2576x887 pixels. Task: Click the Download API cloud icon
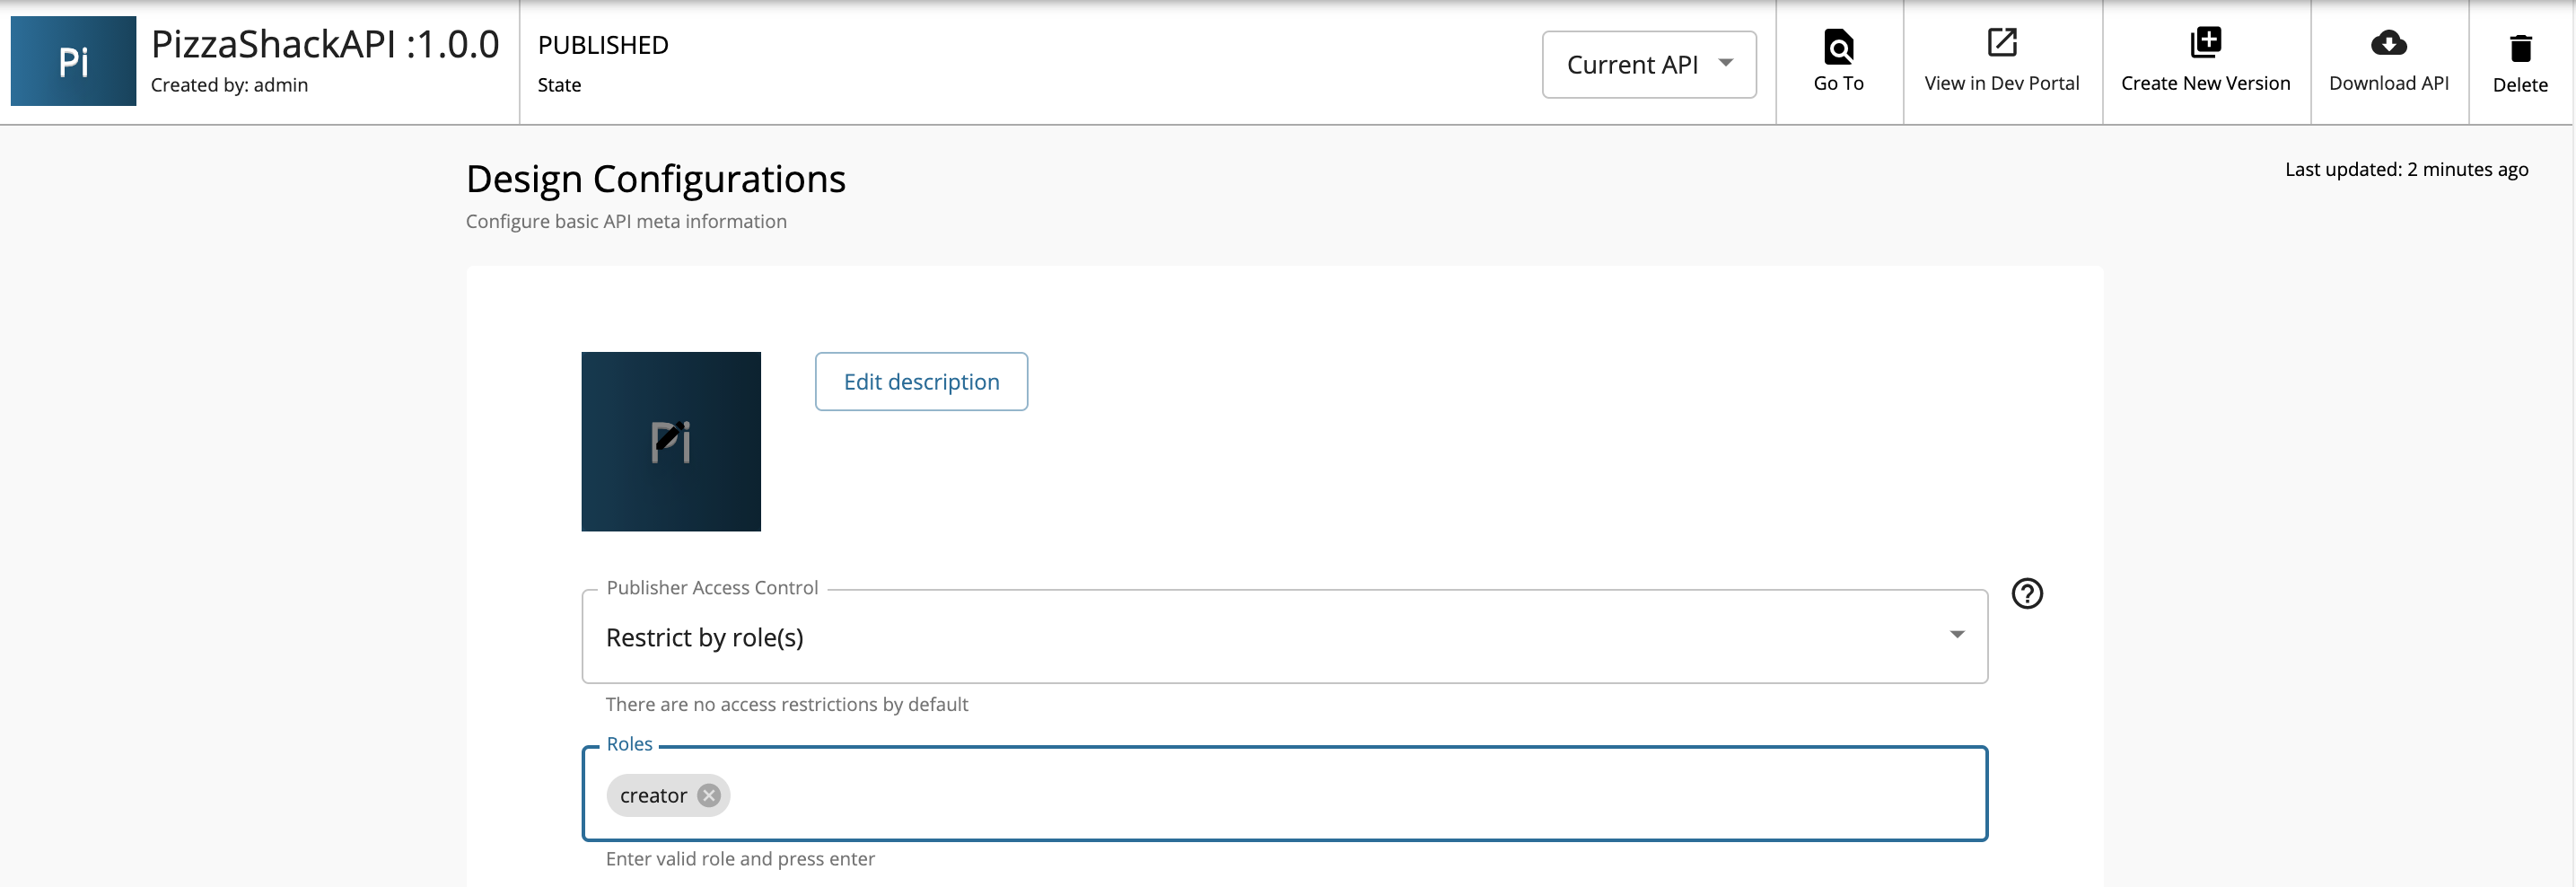2388,43
